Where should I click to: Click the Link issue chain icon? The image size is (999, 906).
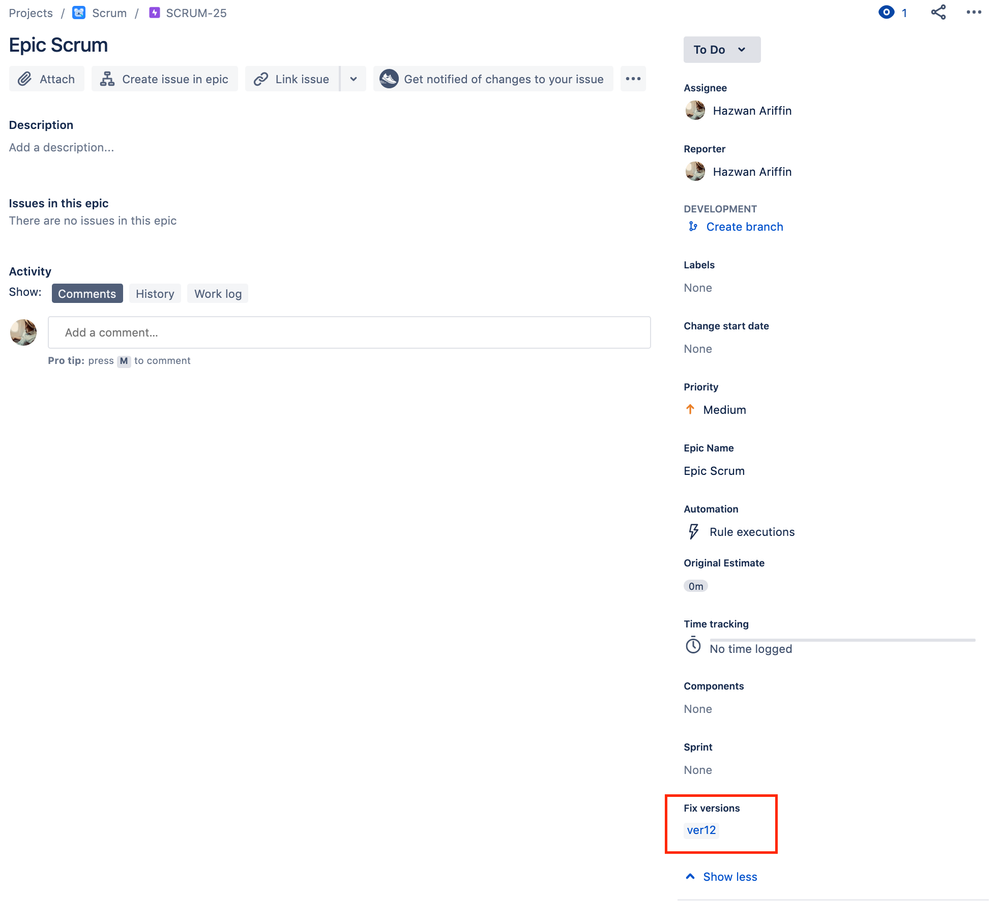click(262, 78)
